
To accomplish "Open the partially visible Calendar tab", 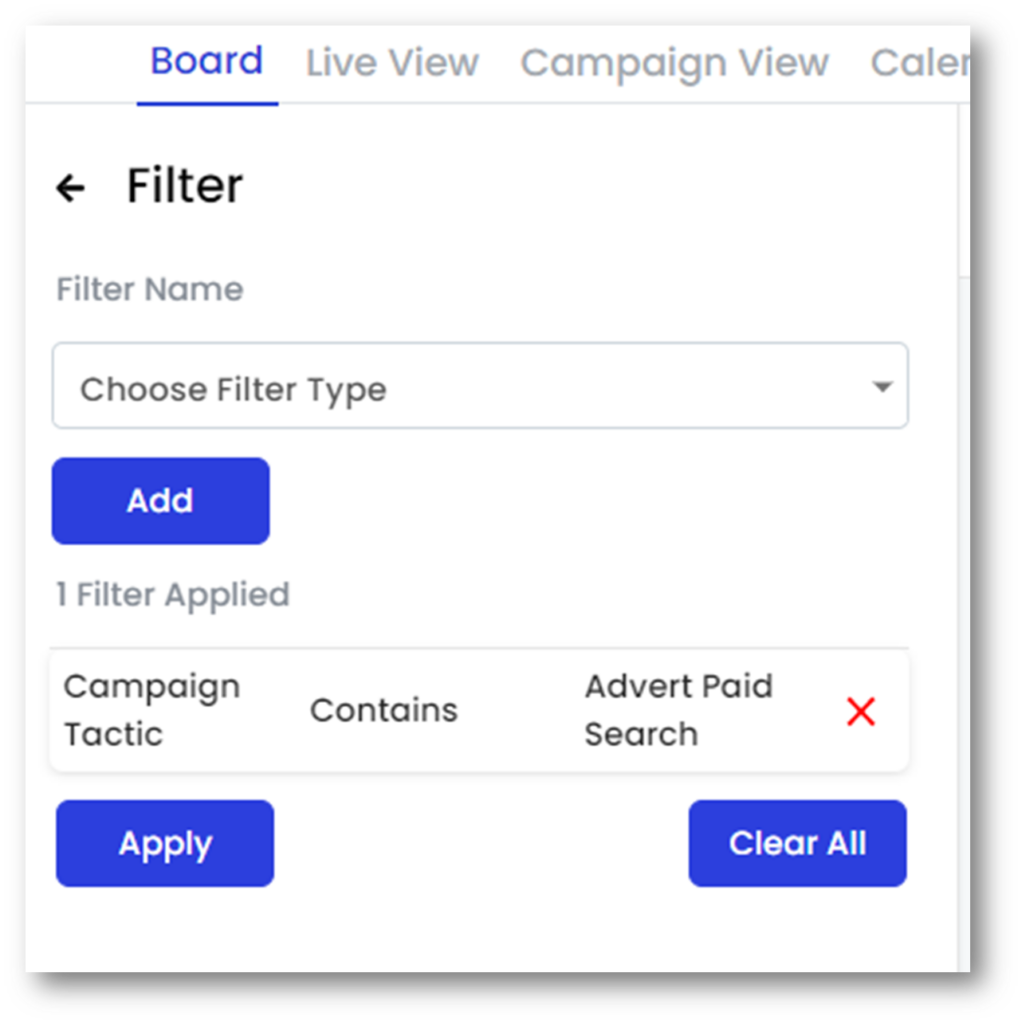I will pyautogui.click(x=919, y=63).
